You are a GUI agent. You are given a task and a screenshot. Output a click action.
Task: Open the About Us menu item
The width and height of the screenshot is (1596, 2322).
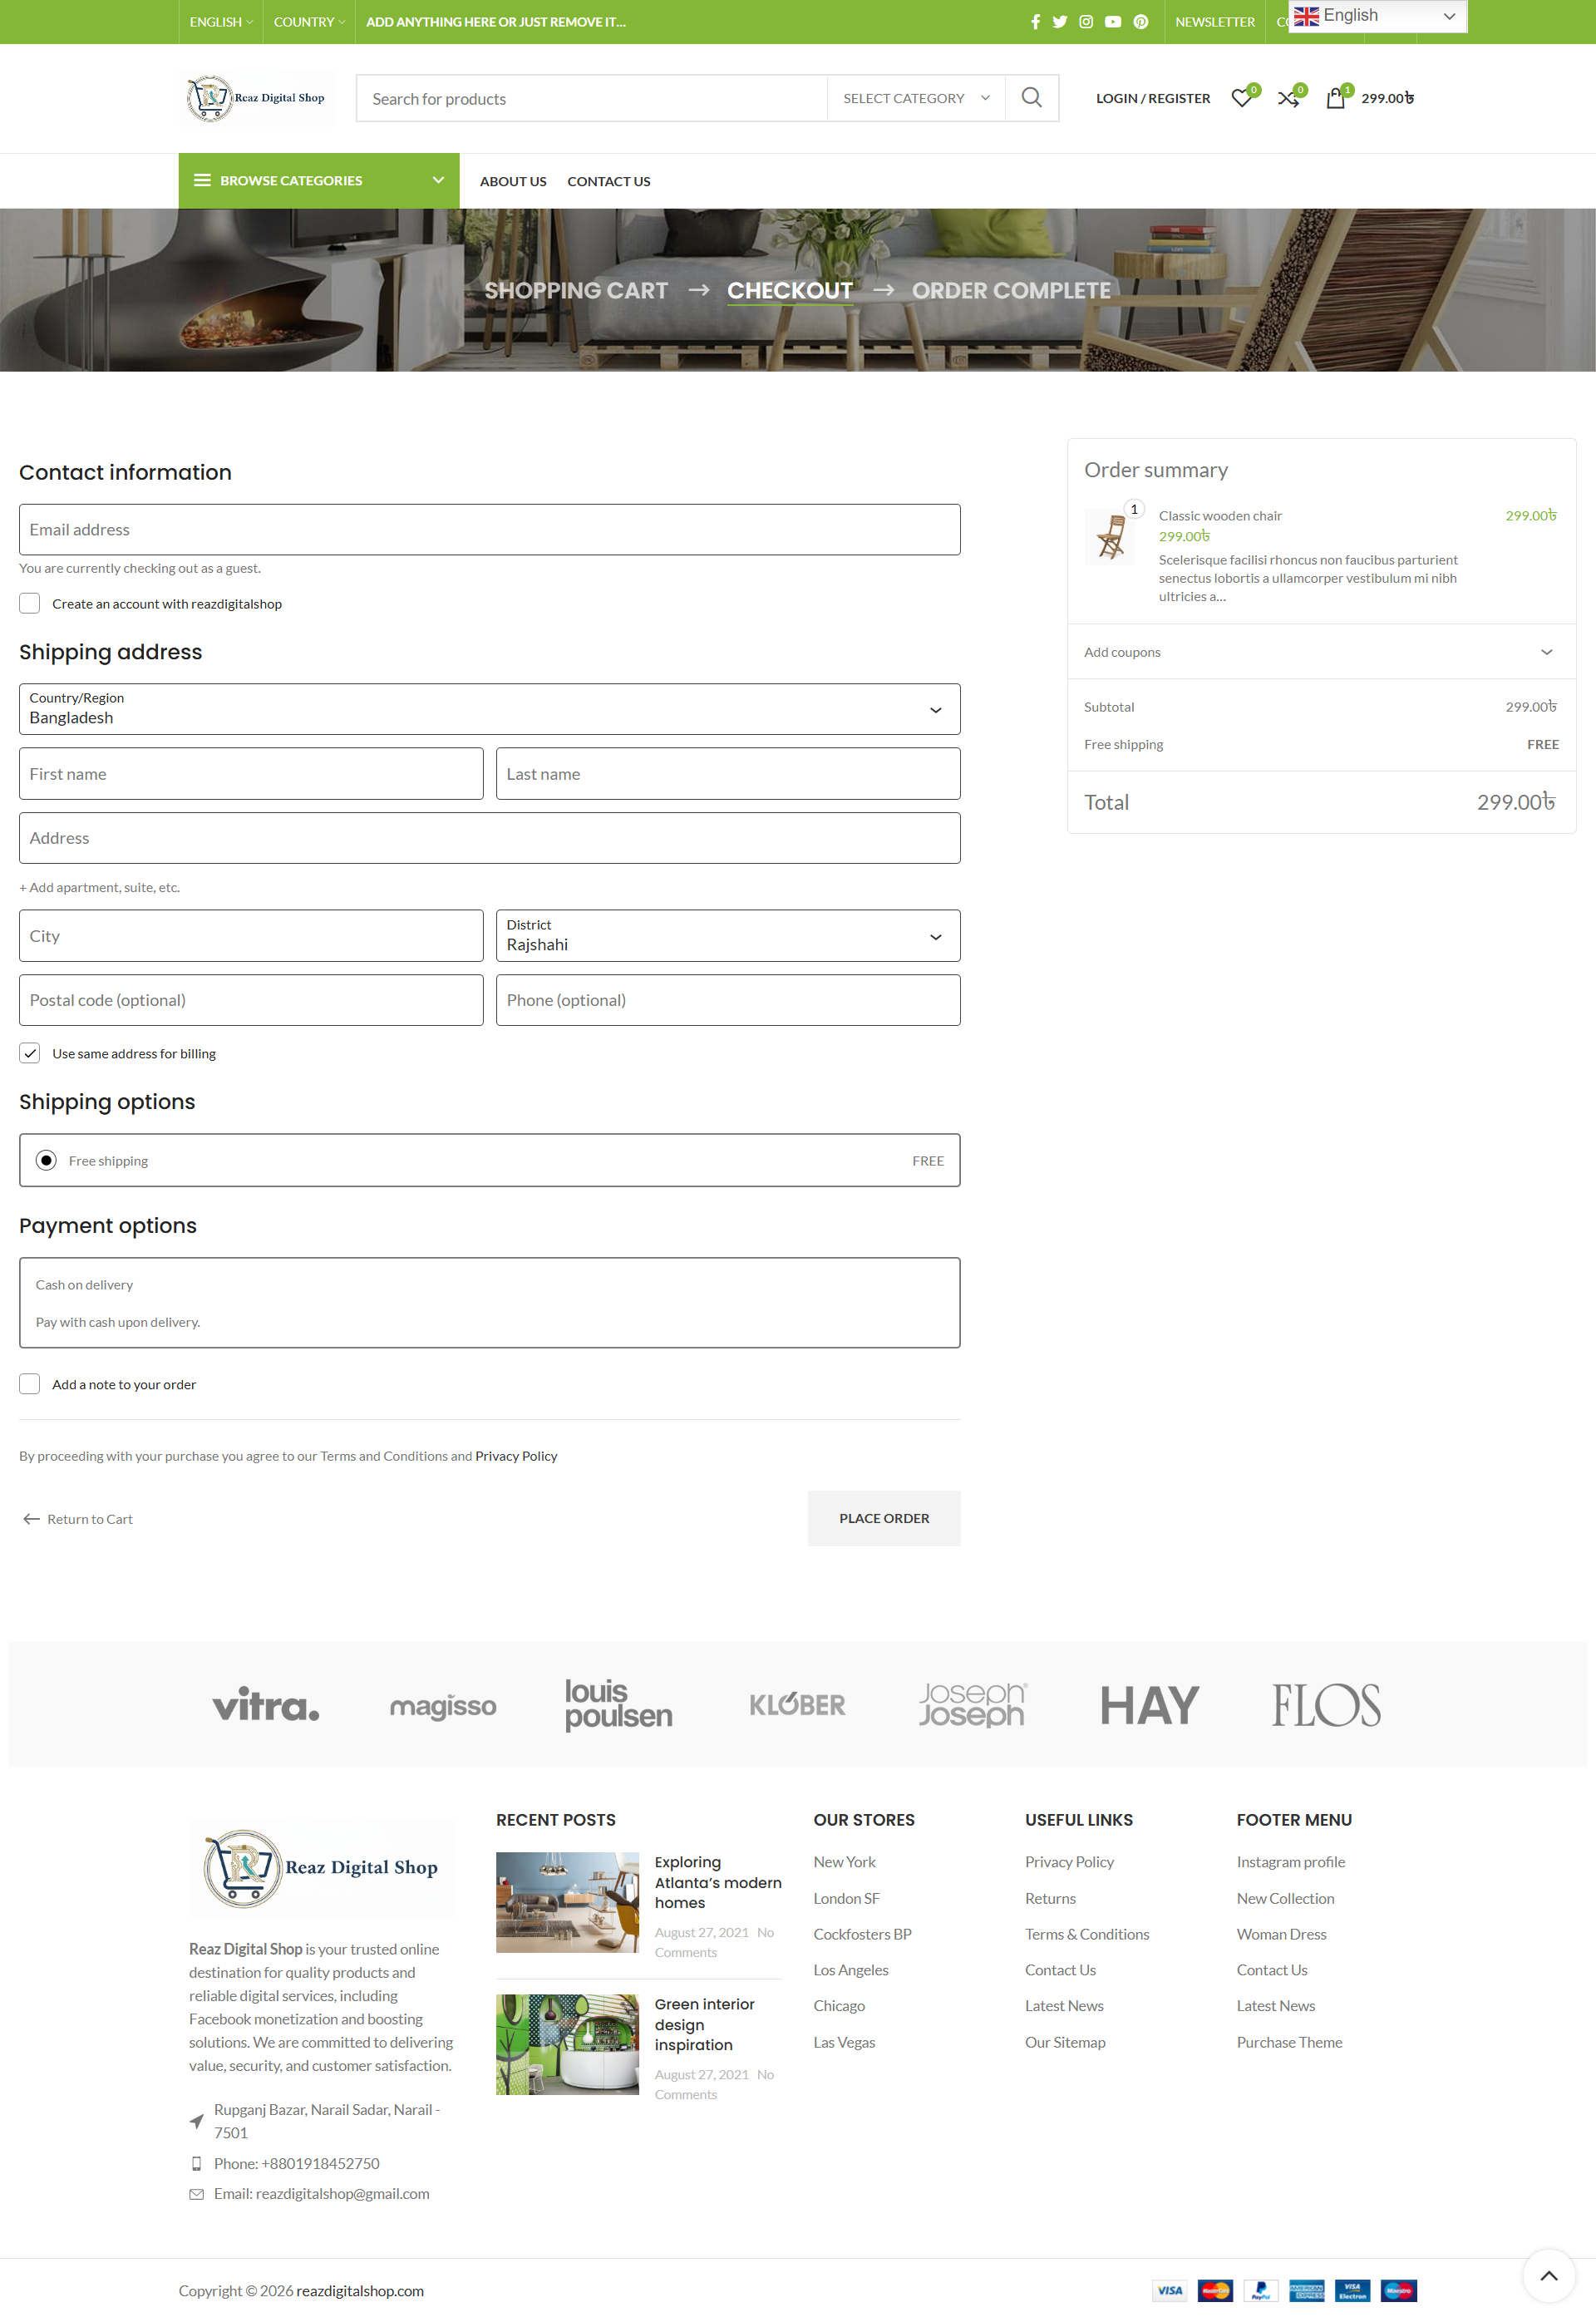click(x=513, y=181)
